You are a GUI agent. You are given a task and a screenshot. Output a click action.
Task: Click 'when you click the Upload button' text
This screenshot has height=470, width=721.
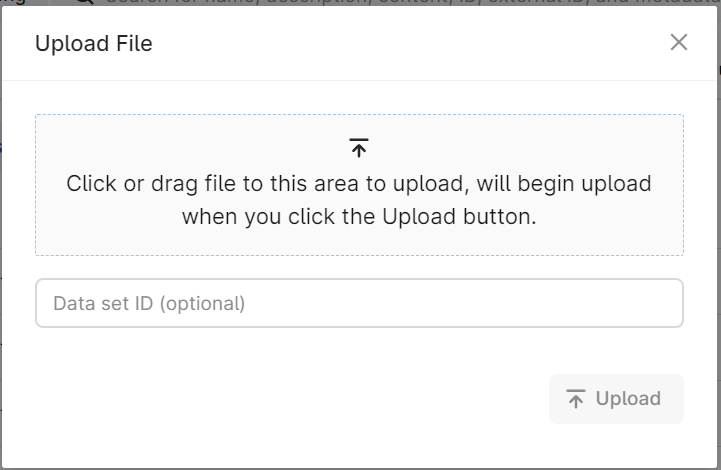click(359, 217)
